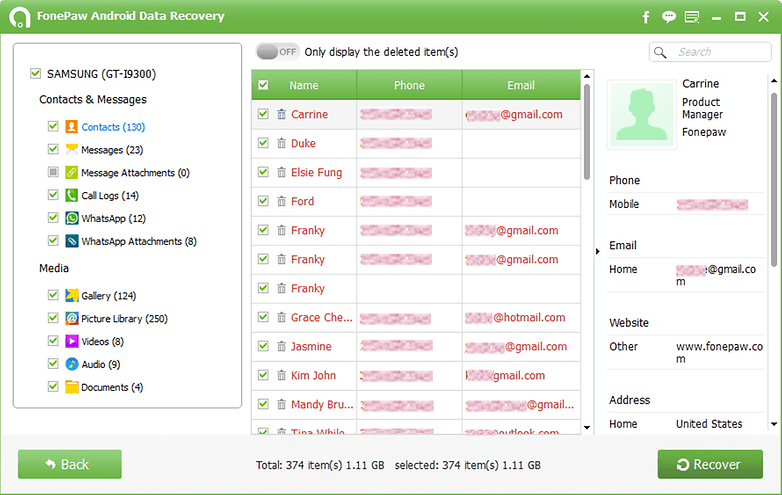
Task: Click the Documents folder icon
Action: pyautogui.click(x=72, y=387)
